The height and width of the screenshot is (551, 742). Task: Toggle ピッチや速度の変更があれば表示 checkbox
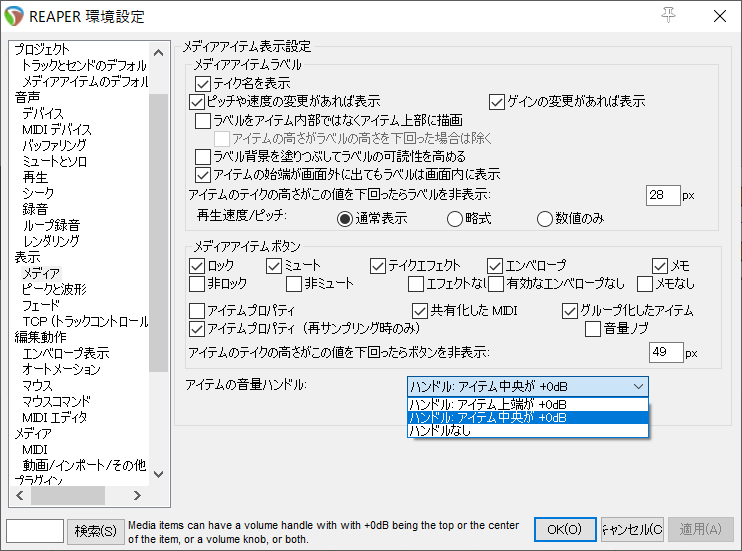pyautogui.click(x=196, y=102)
